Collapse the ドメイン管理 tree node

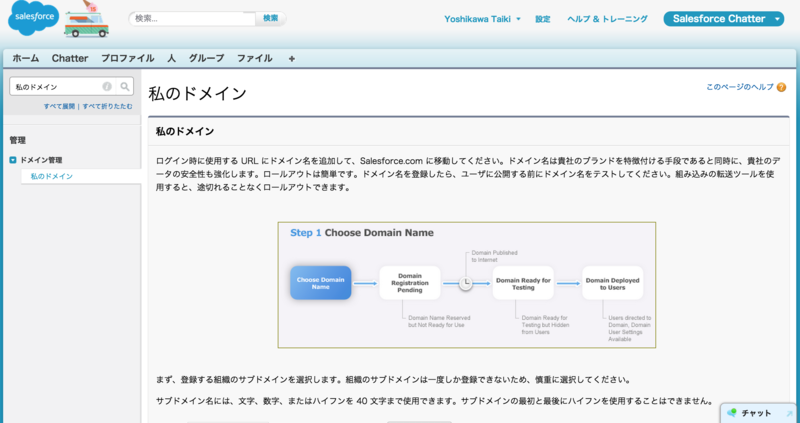[13, 160]
